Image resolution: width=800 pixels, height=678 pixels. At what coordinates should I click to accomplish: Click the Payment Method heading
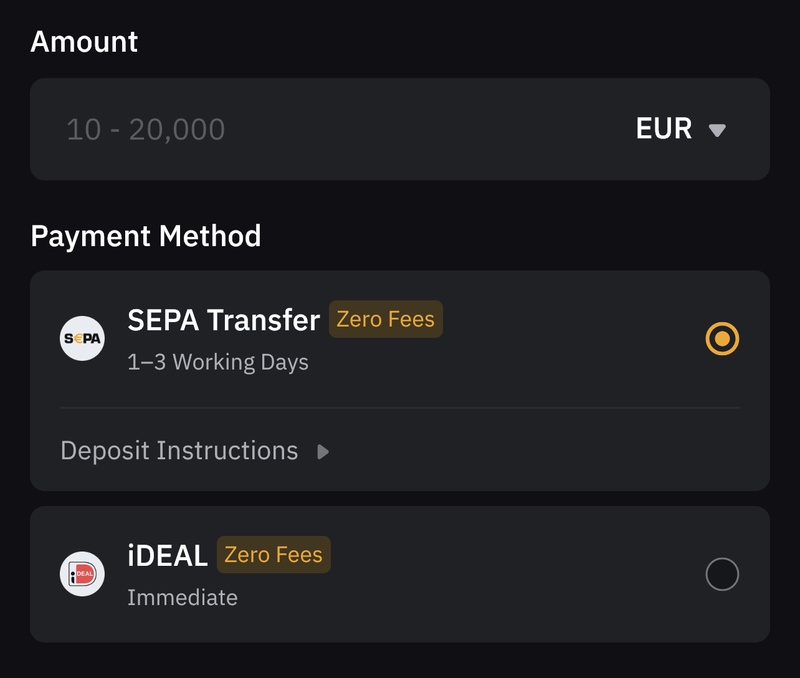[x=146, y=236]
